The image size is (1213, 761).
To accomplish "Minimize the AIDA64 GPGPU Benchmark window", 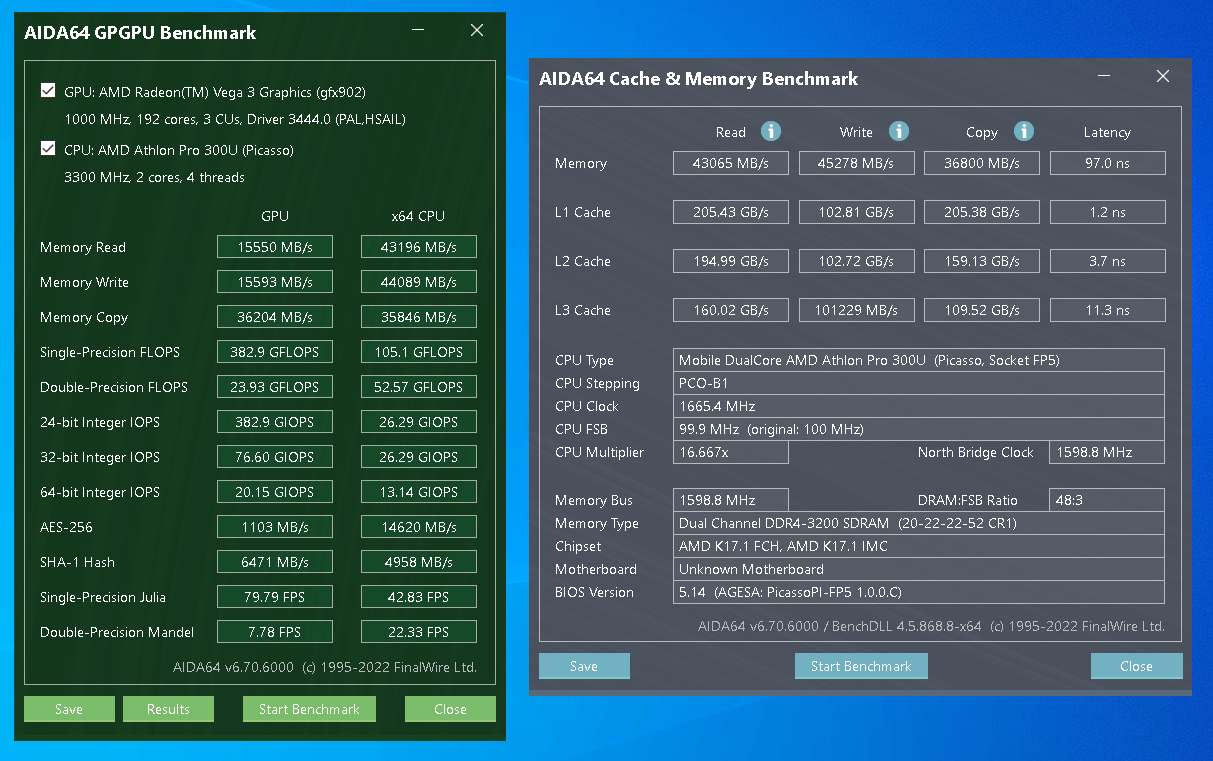I will (418, 31).
